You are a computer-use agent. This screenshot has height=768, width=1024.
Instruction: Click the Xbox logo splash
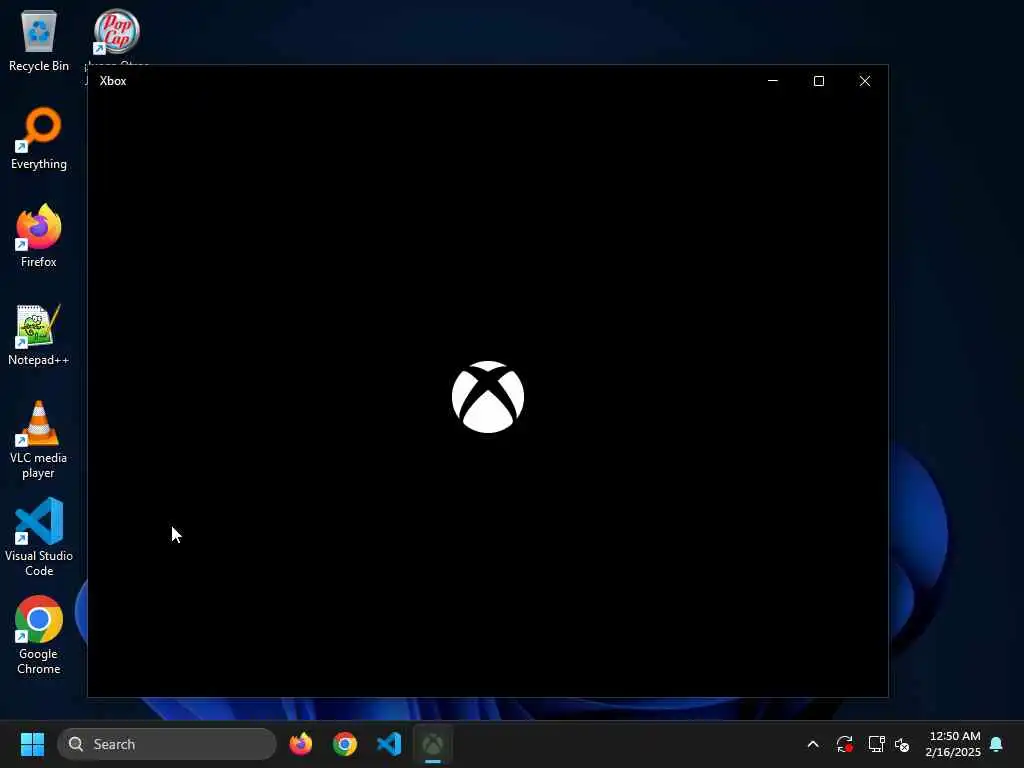click(x=488, y=397)
